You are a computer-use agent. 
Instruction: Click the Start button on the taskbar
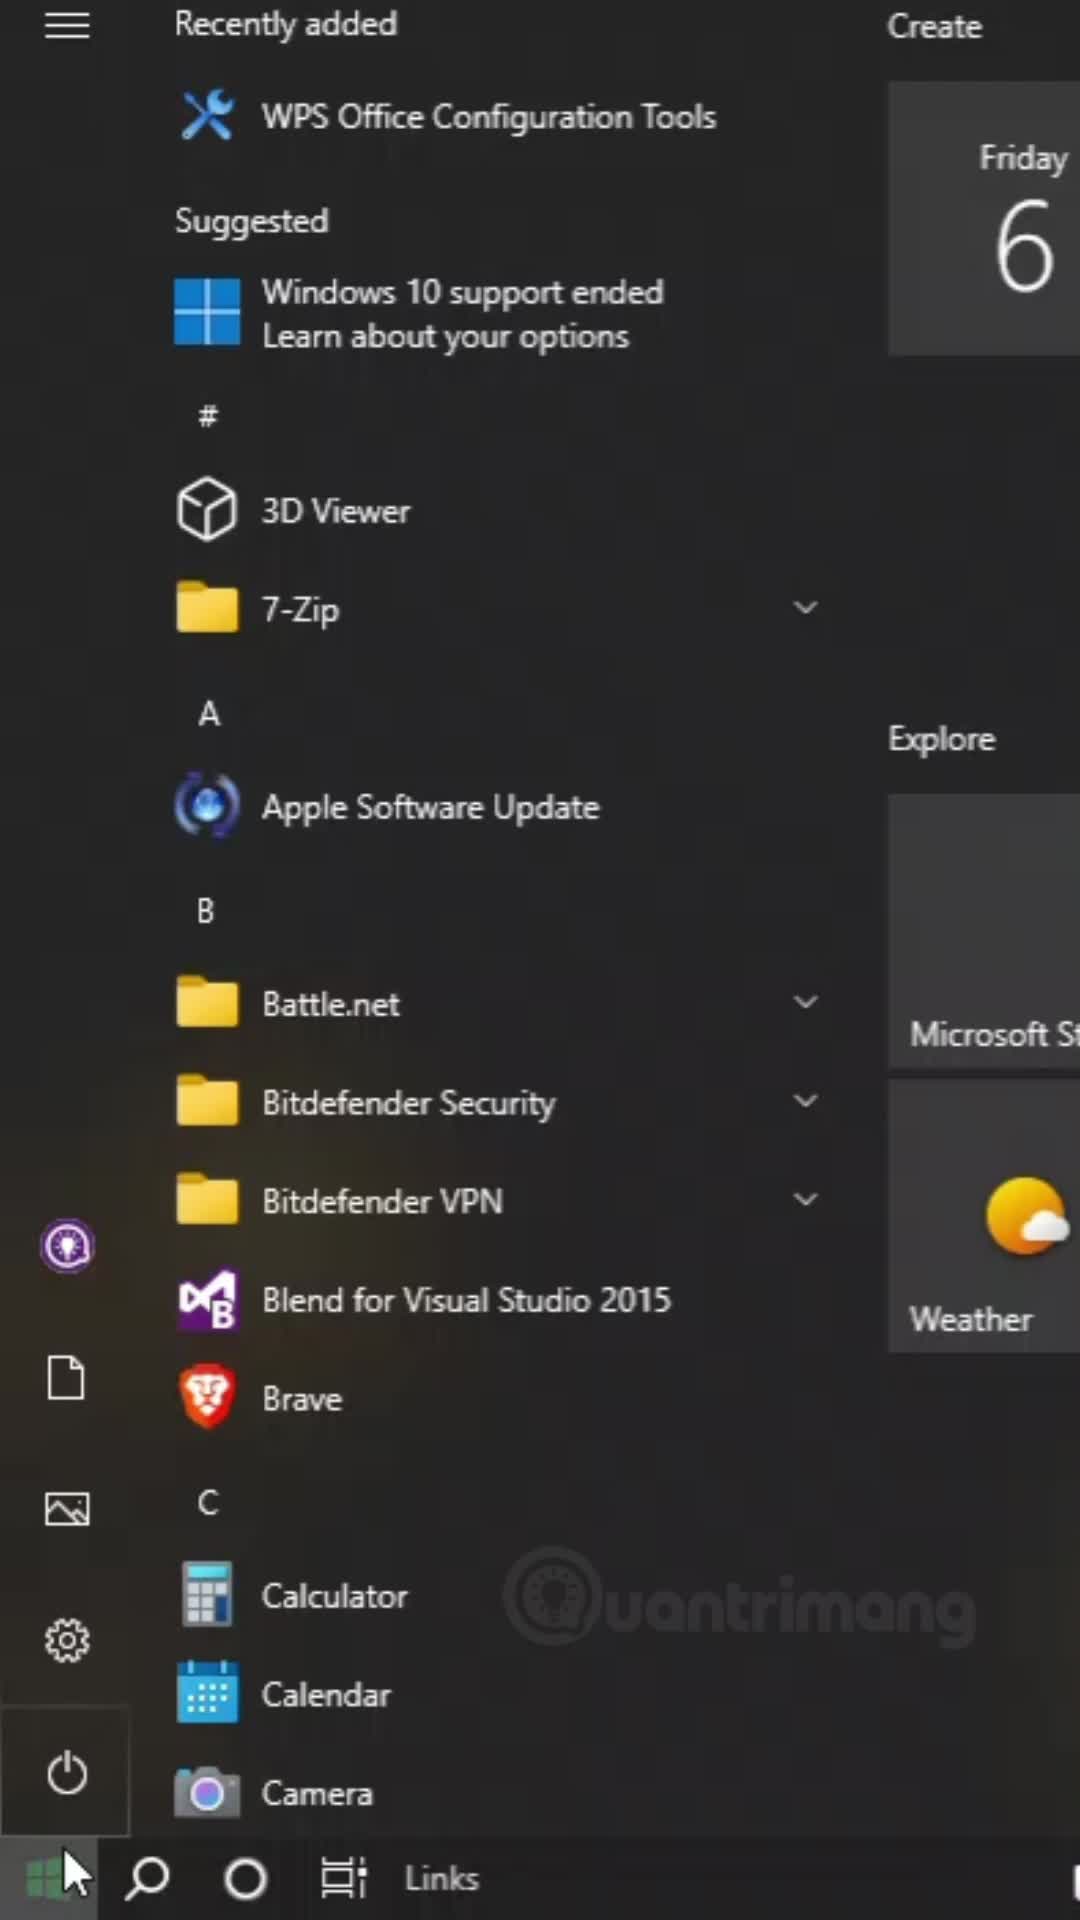48,1878
